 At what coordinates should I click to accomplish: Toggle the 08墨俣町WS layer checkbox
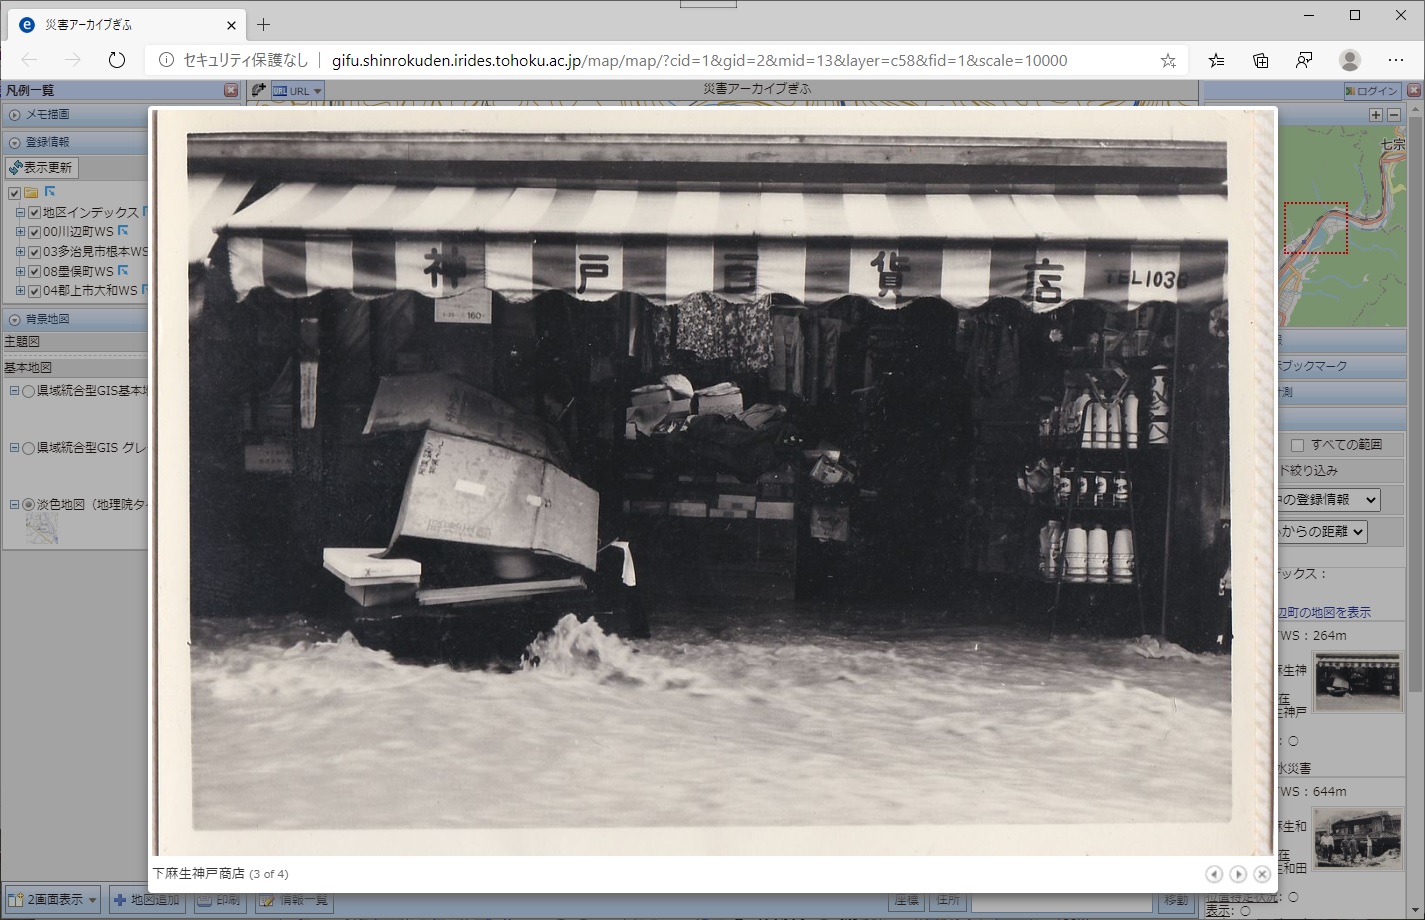(35, 272)
